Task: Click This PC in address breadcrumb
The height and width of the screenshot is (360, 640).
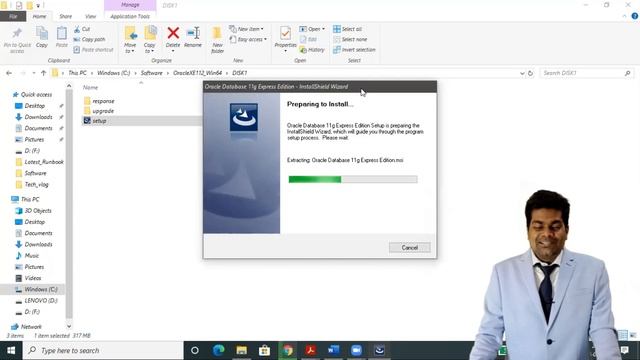Action: click(x=77, y=73)
